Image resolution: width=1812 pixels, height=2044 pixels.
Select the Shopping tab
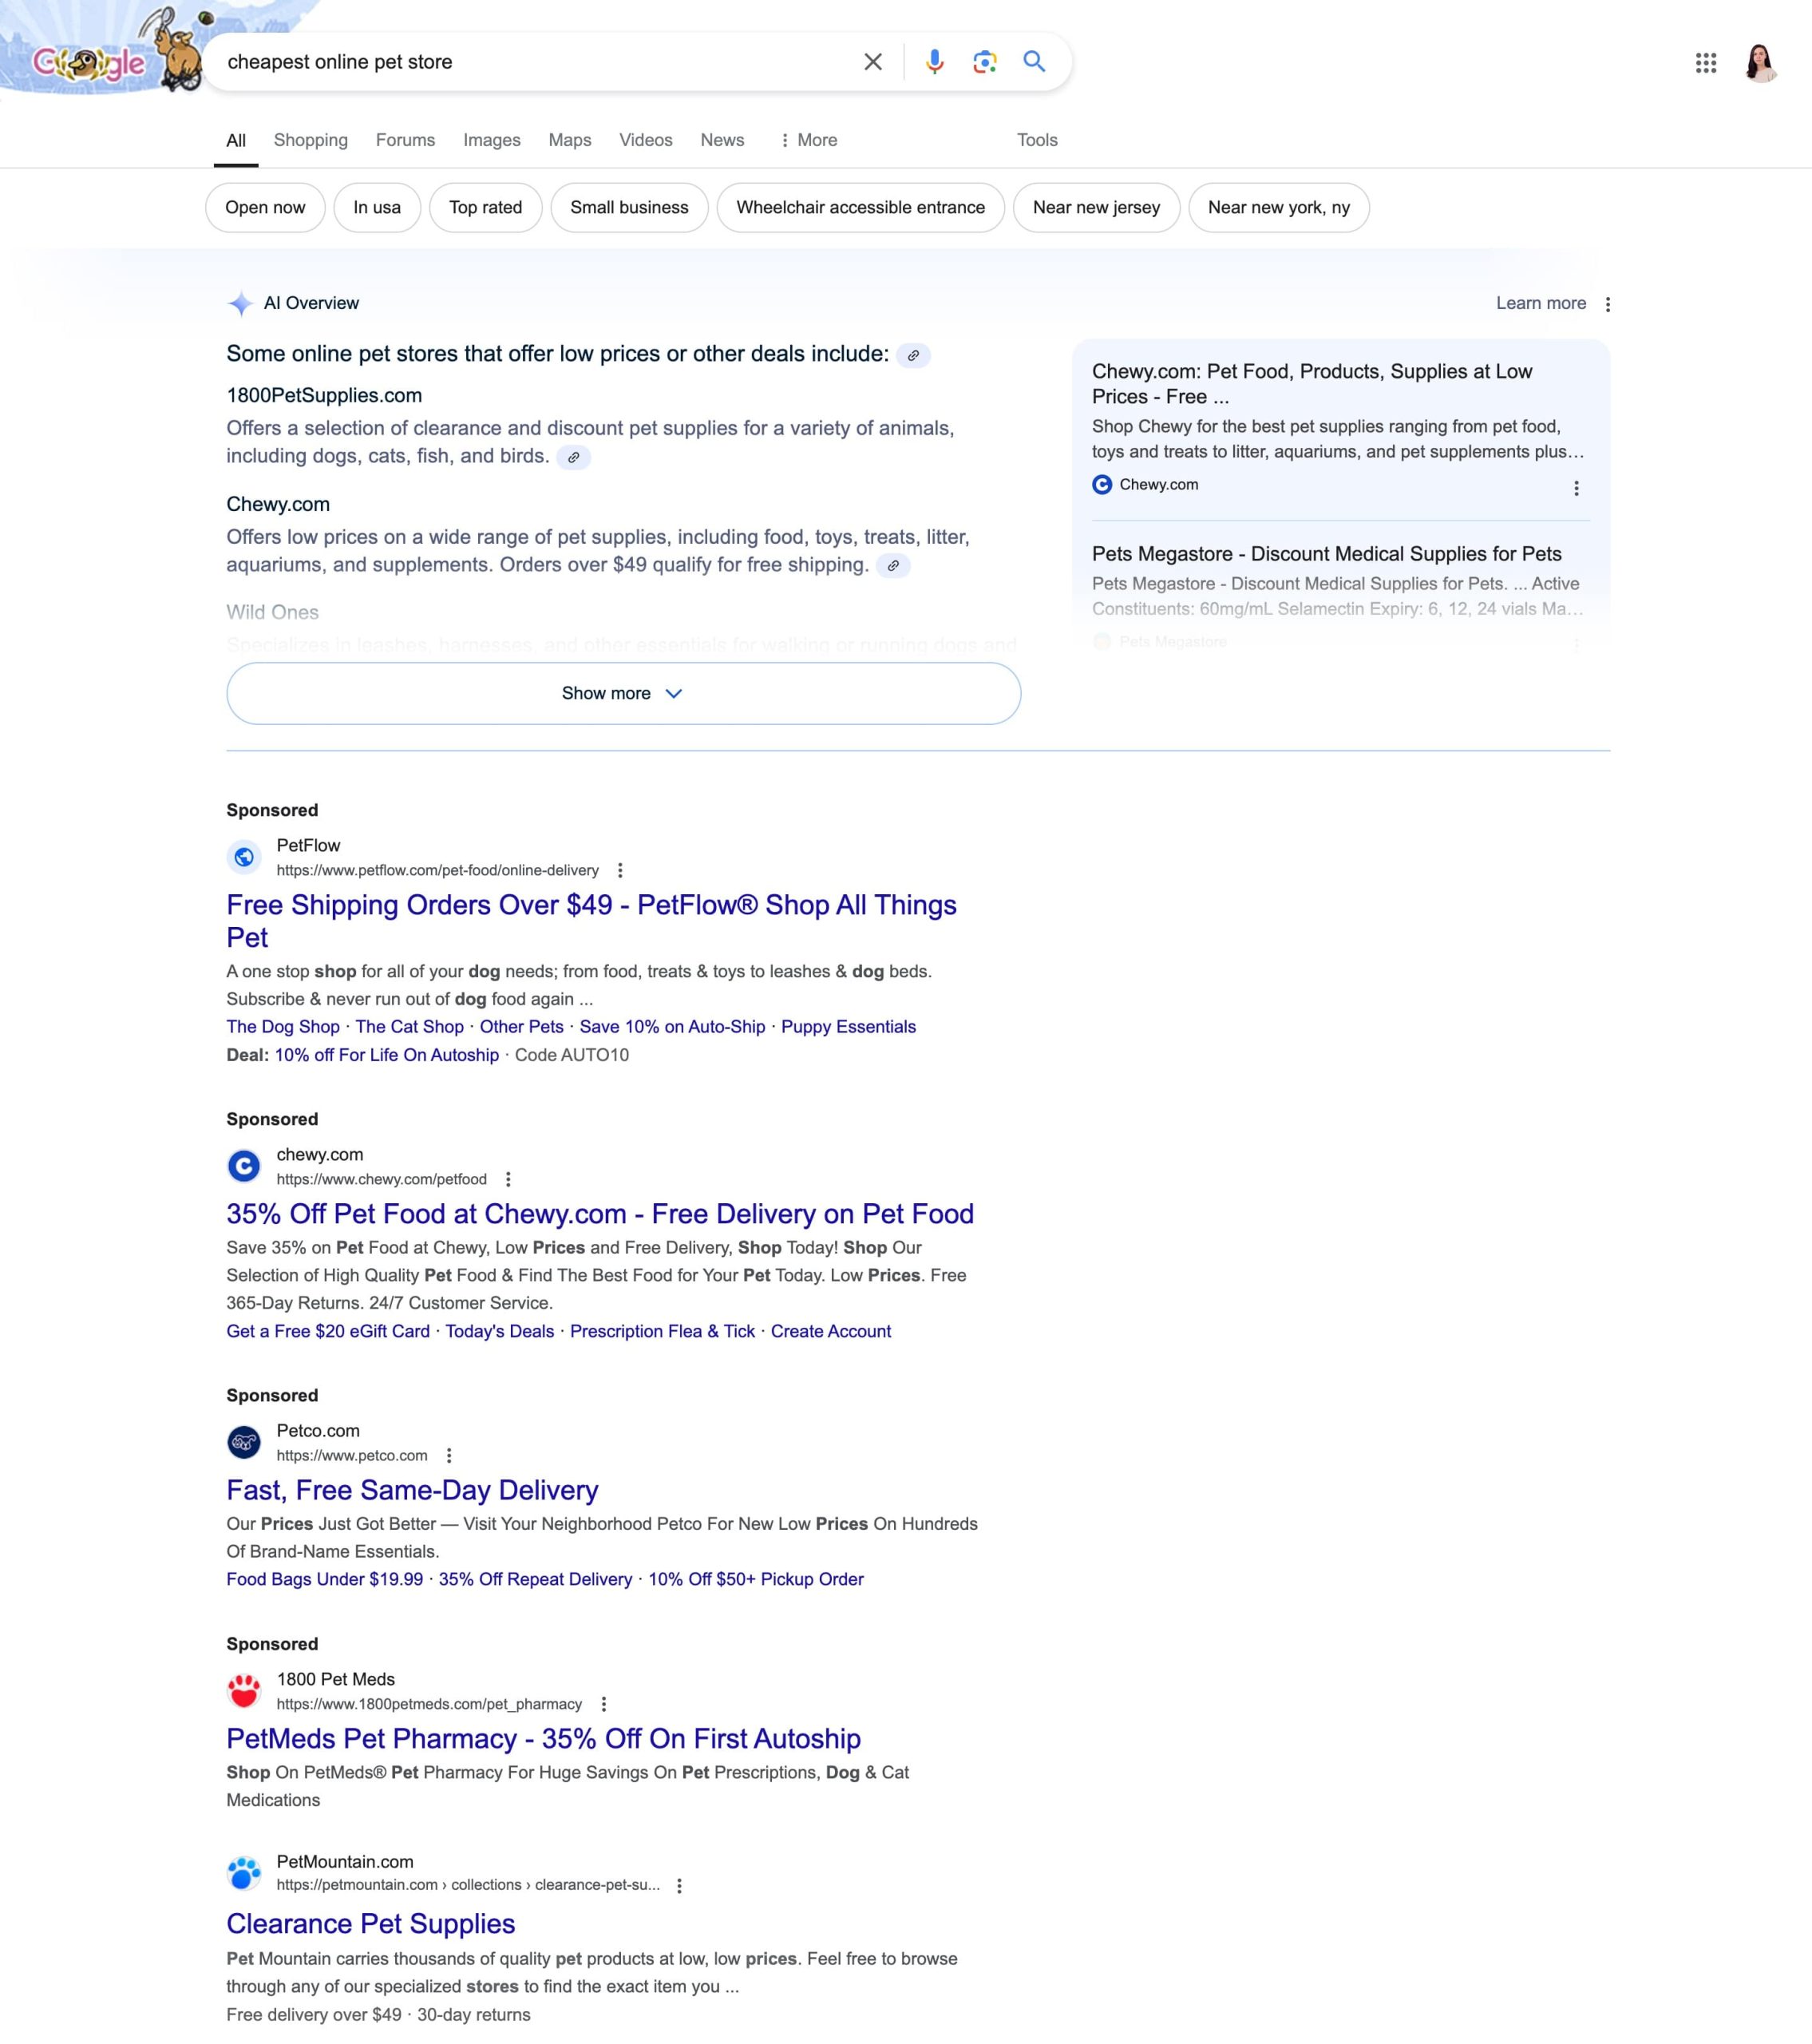[310, 140]
